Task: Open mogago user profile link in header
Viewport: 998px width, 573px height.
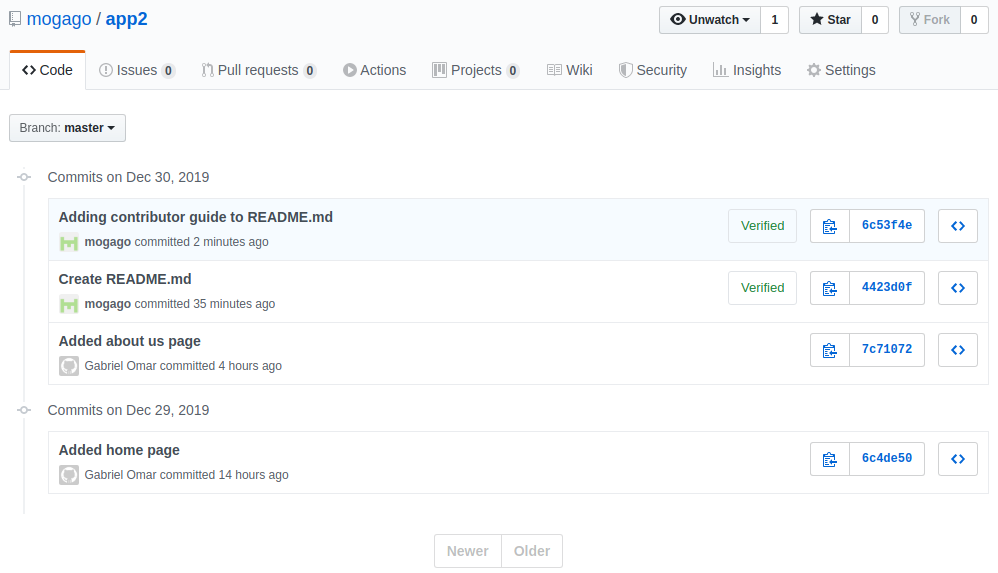Action: 59,19
